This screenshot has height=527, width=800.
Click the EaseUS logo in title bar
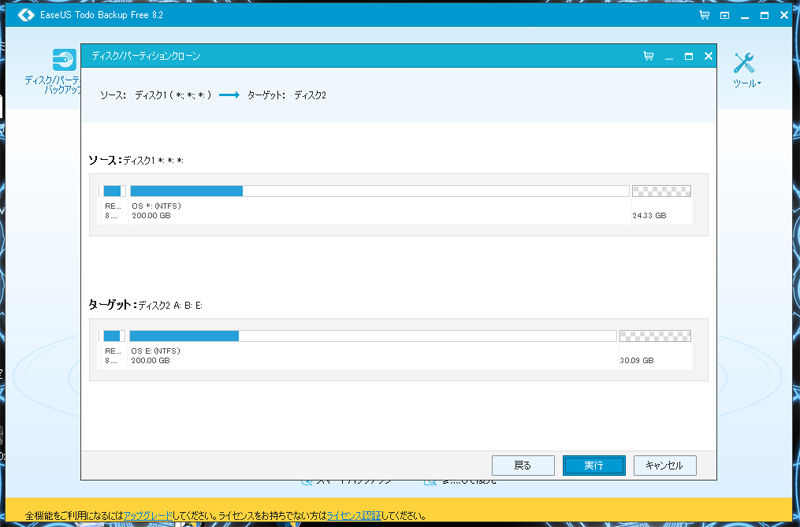[26, 15]
